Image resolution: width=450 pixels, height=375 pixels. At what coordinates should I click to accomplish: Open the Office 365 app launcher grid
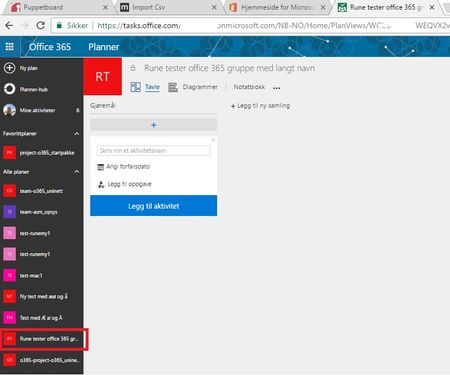pyautogui.click(x=10, y=47)
